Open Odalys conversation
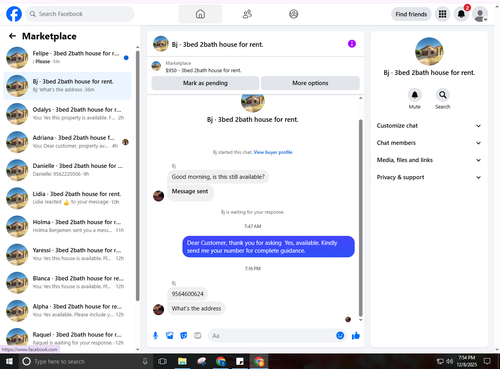Viewport: 500px width, 369px height. pyautogui.click(x=67, y=114)
